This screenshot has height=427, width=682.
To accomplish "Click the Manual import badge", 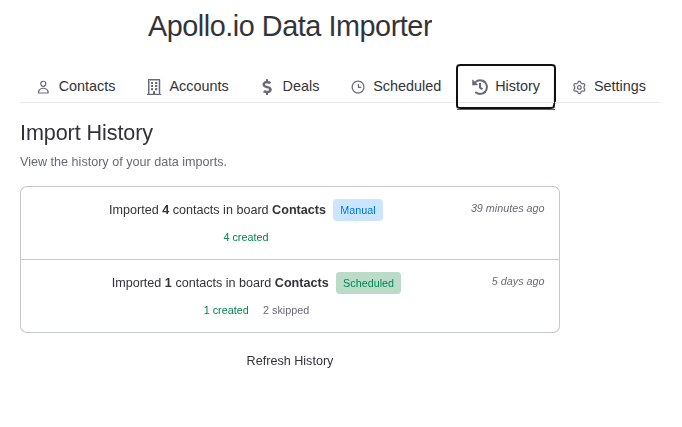I will coord(358,210).
